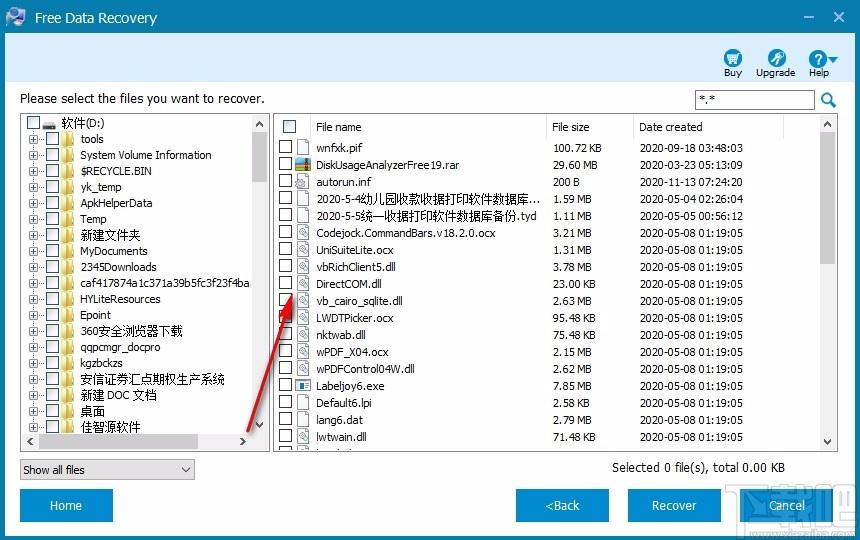860x540 pixels.
Task: Click the folder tree scroll right arrow
Action: pyautogui.click(x=243, y=441)
